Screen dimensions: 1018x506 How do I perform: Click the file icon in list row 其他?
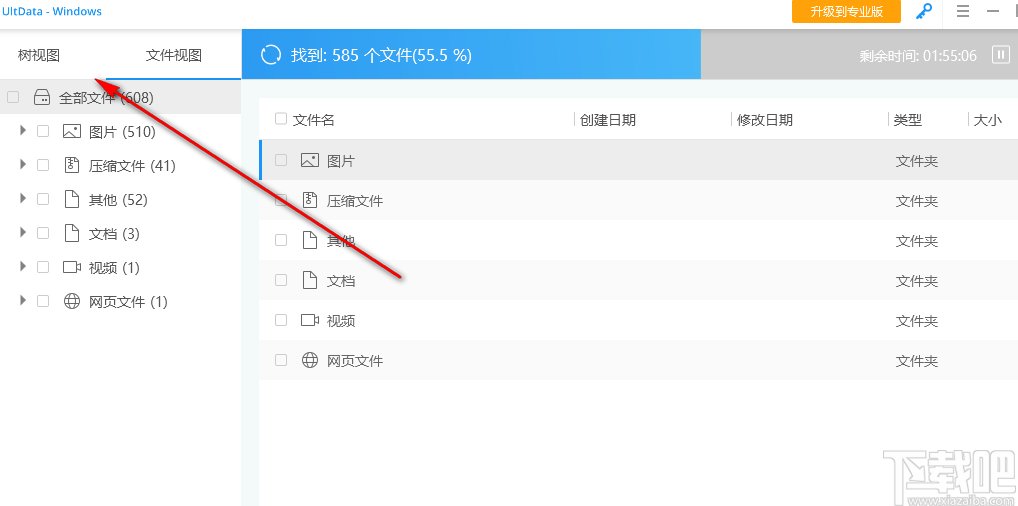tap(310, 240)
